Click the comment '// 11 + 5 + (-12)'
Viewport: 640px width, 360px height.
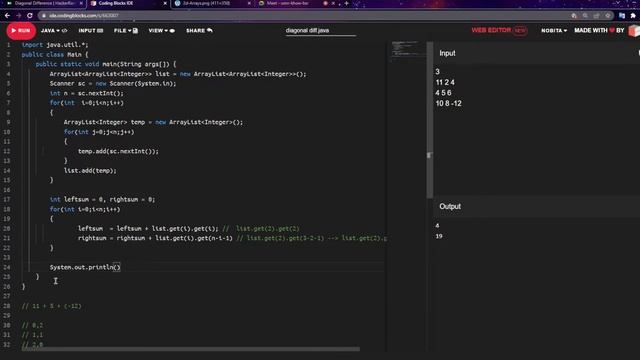51,306
